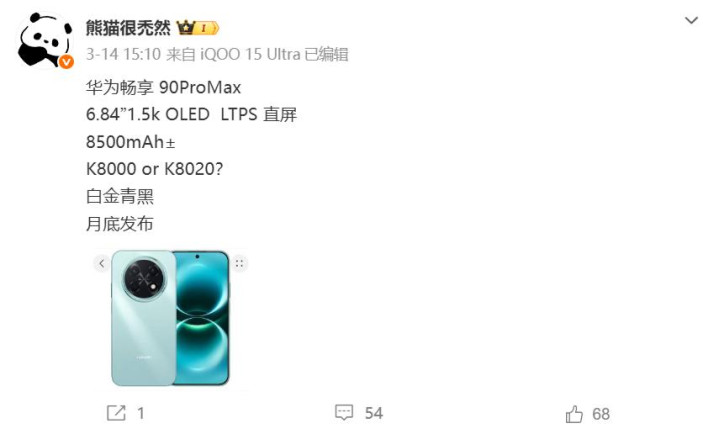Viewport: 719px width, 434px height.
Task: Open the crown membership level badge
Action: point(198,28)
